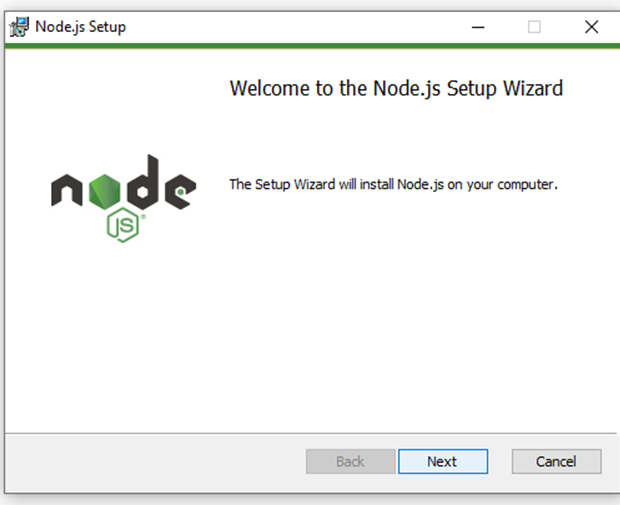Click the green hexagon in the node logo
The image size is (620, 505).
tap(104, 191)
